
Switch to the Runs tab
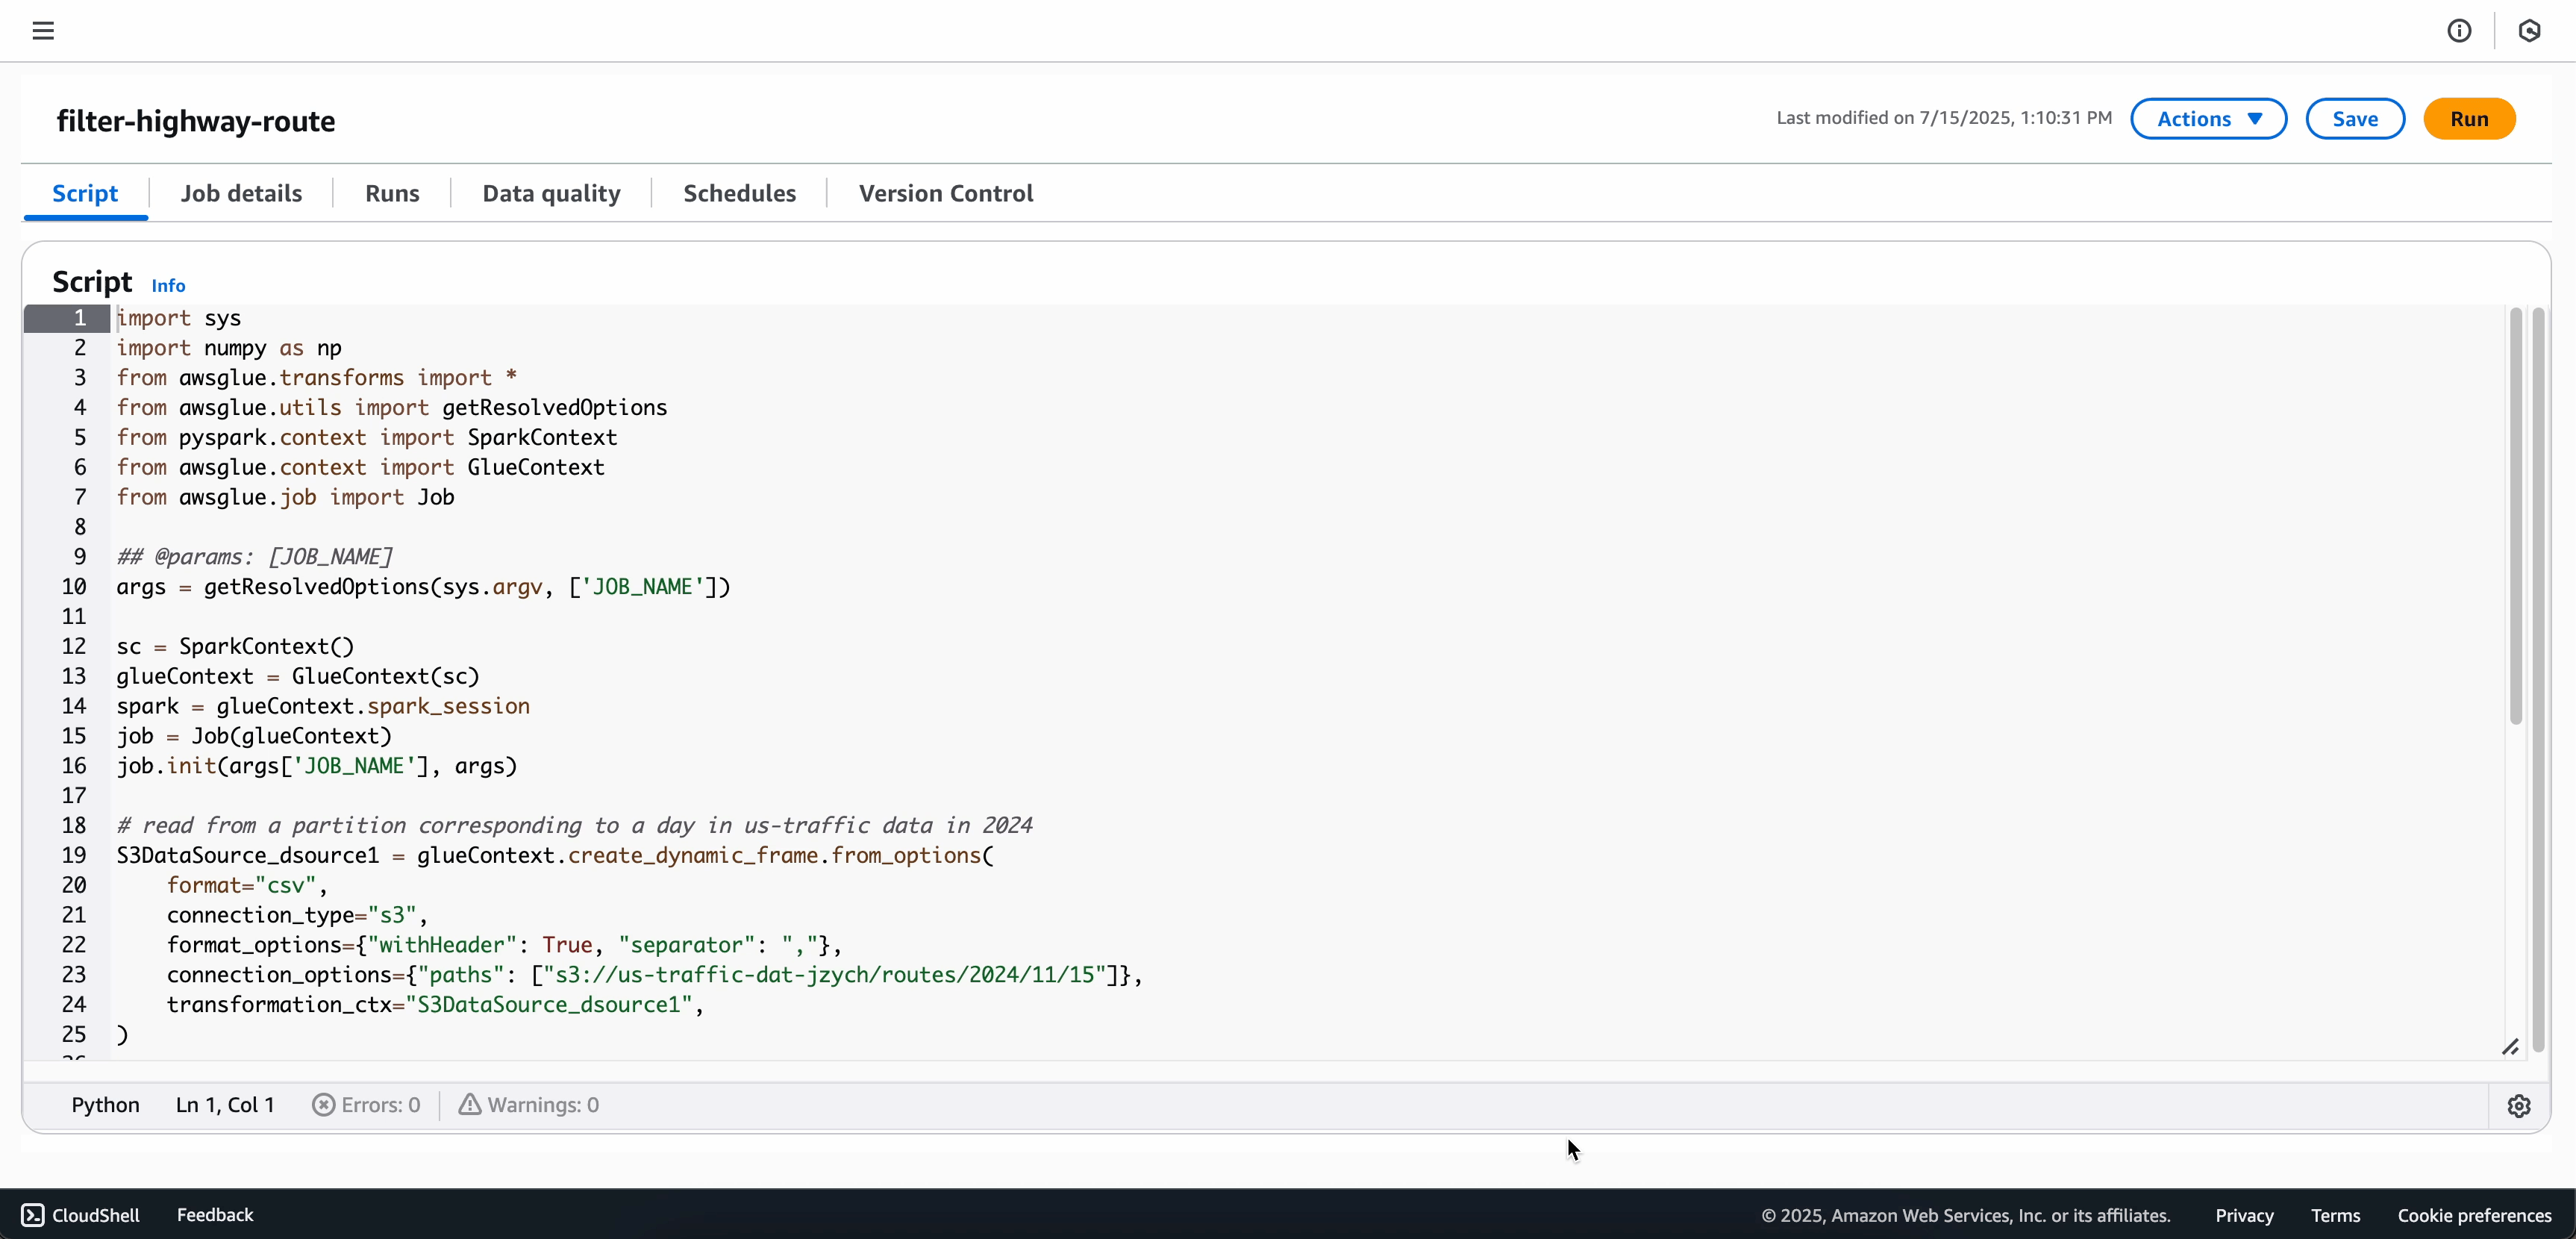pyautogui.click(x=391, y=193)
